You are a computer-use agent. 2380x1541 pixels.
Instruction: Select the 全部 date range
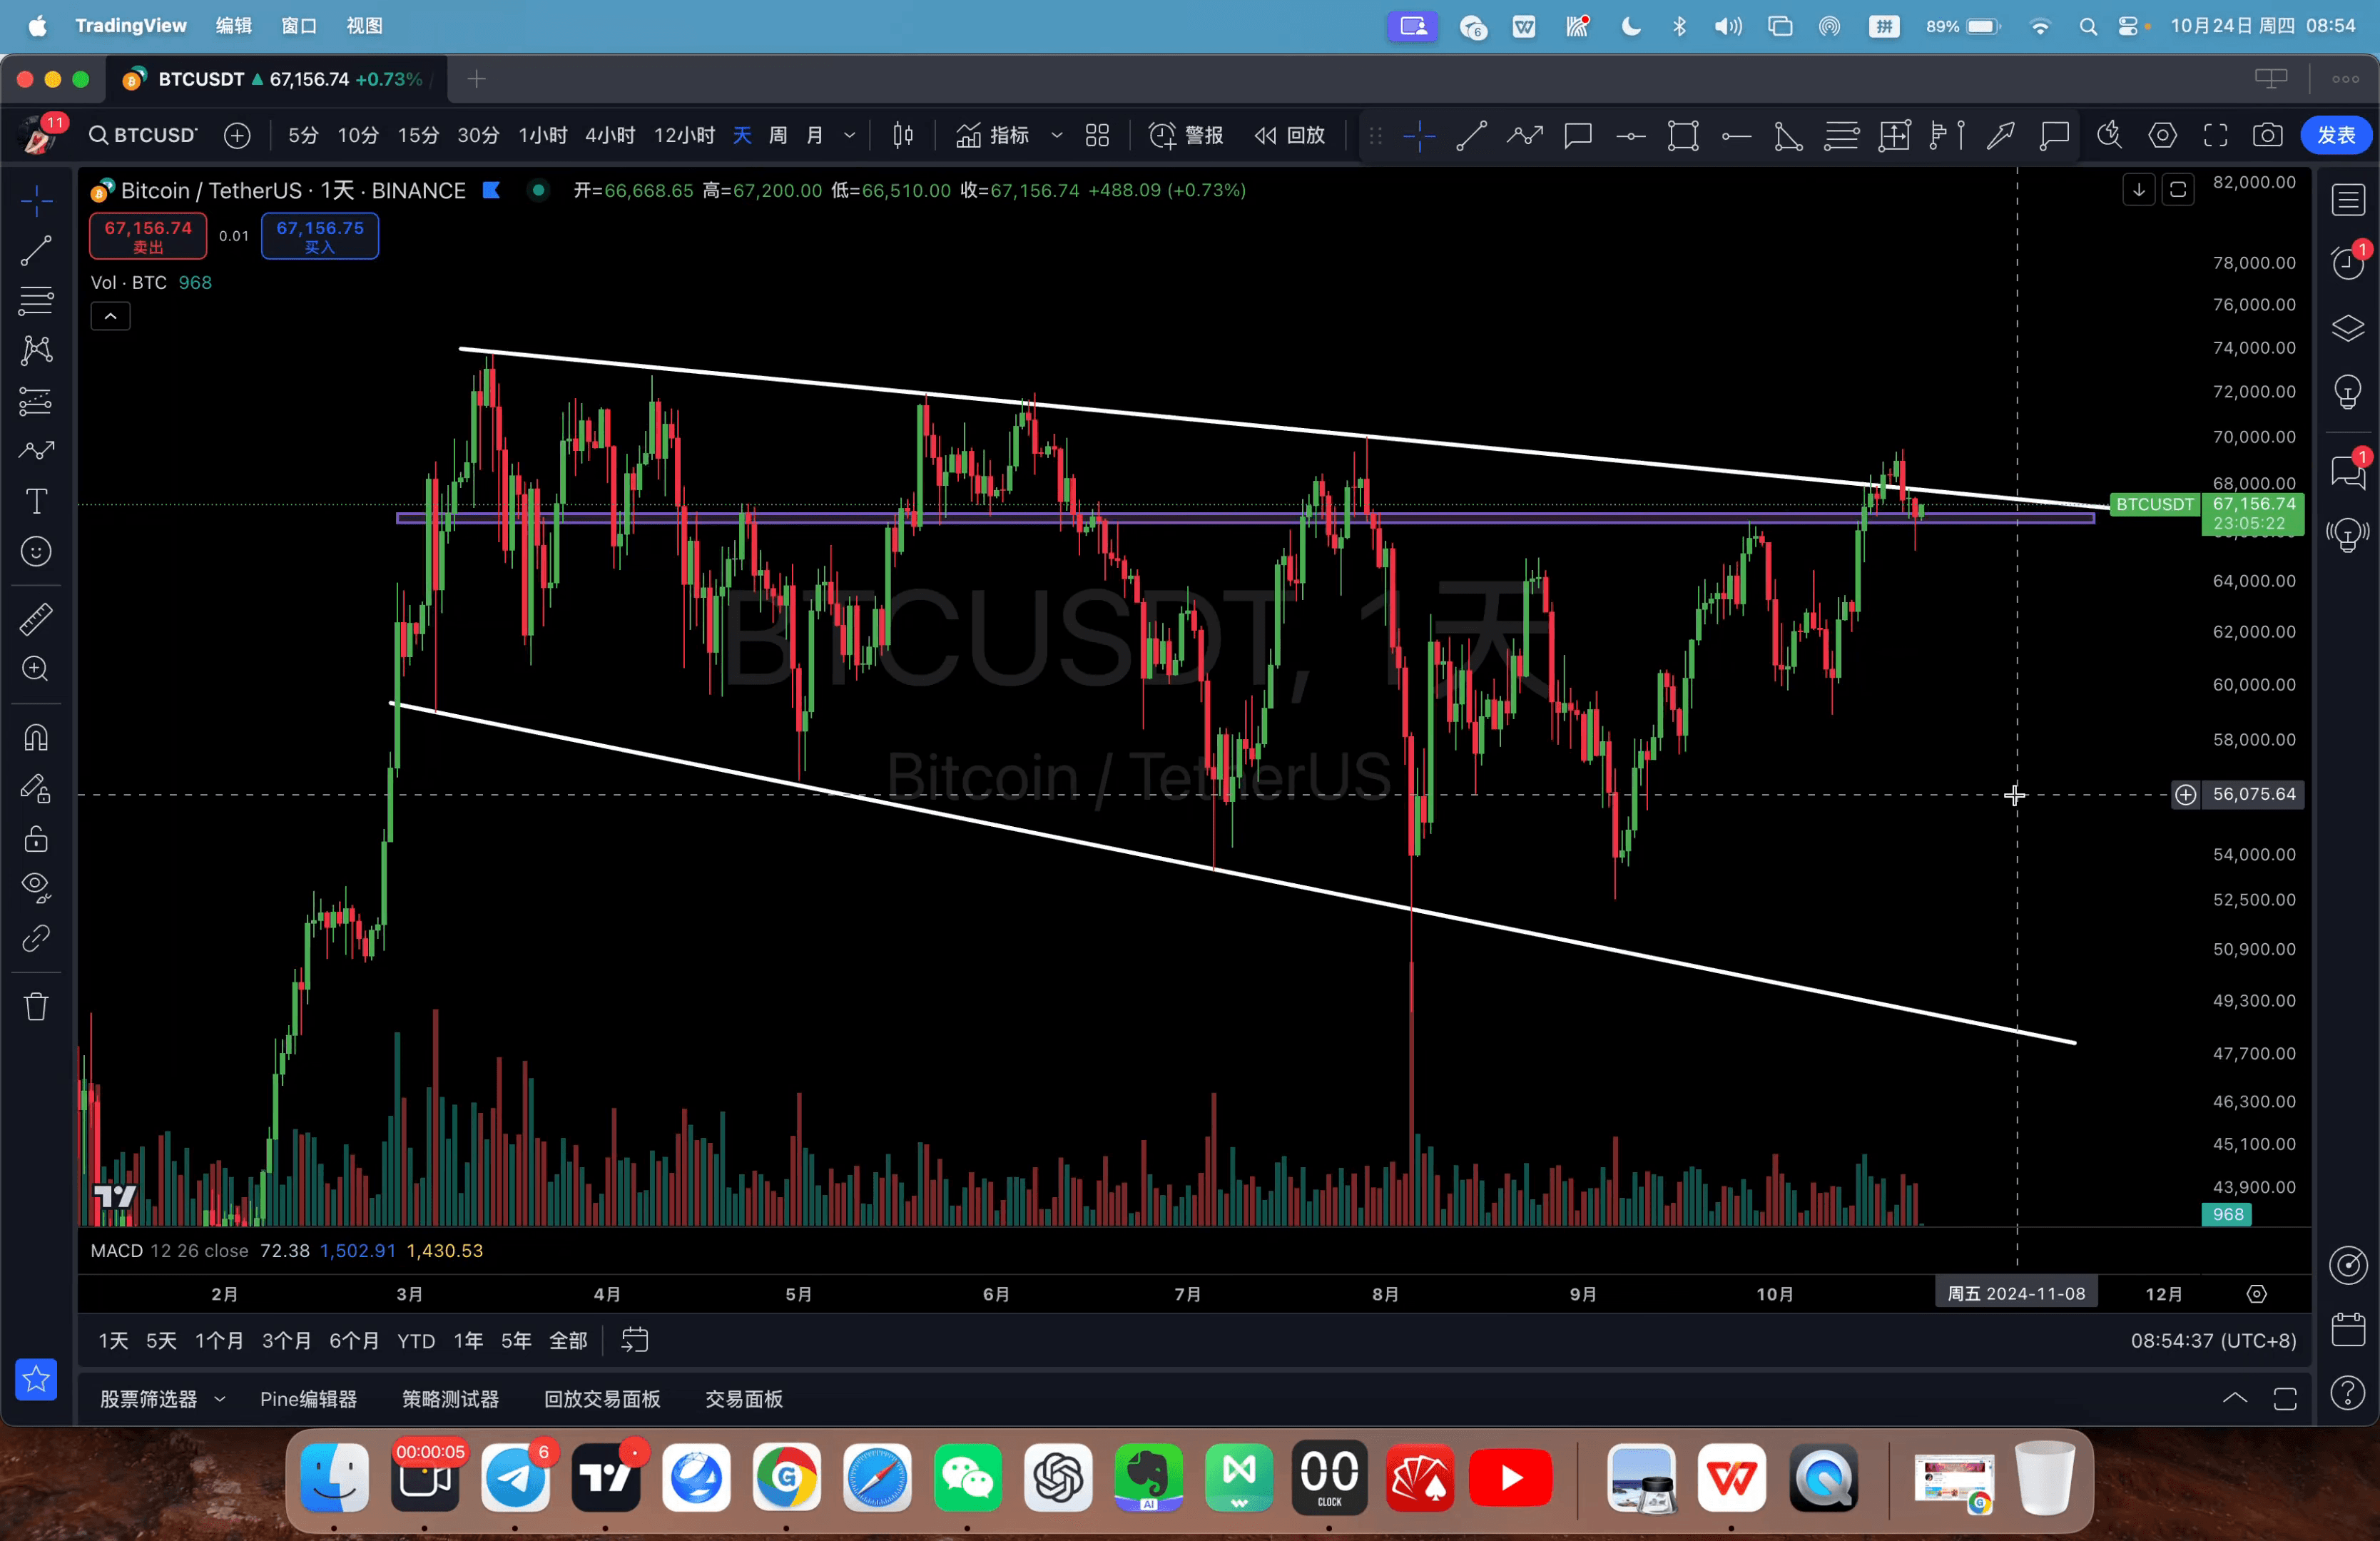pyautogui.click(x=568, y=1340)
